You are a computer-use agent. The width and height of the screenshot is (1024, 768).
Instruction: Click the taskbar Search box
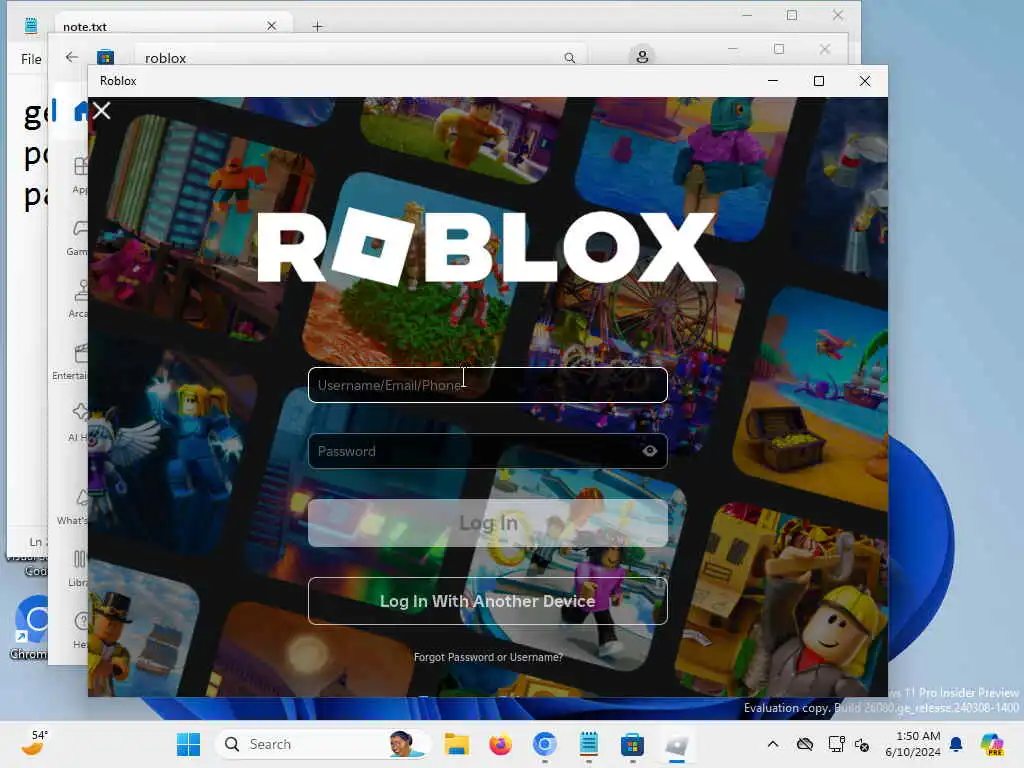(x=323, y=744)
